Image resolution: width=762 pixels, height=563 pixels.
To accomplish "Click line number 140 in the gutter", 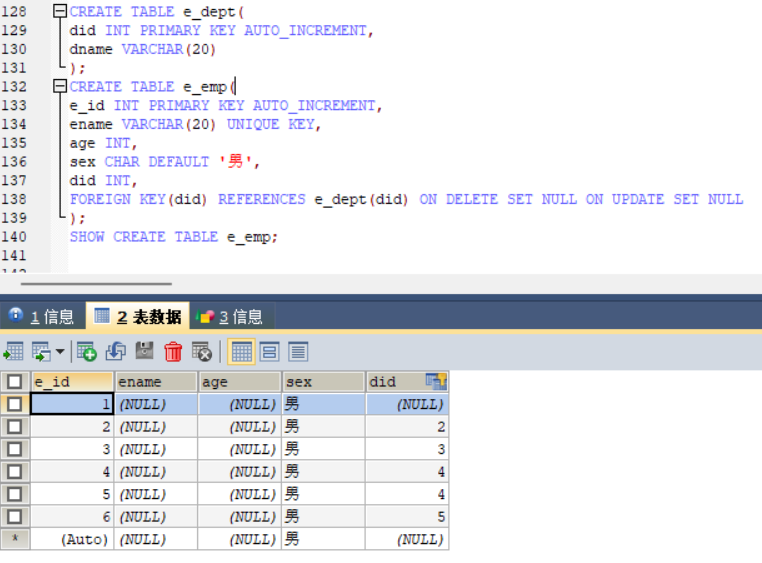I will (x=14, y=237).
